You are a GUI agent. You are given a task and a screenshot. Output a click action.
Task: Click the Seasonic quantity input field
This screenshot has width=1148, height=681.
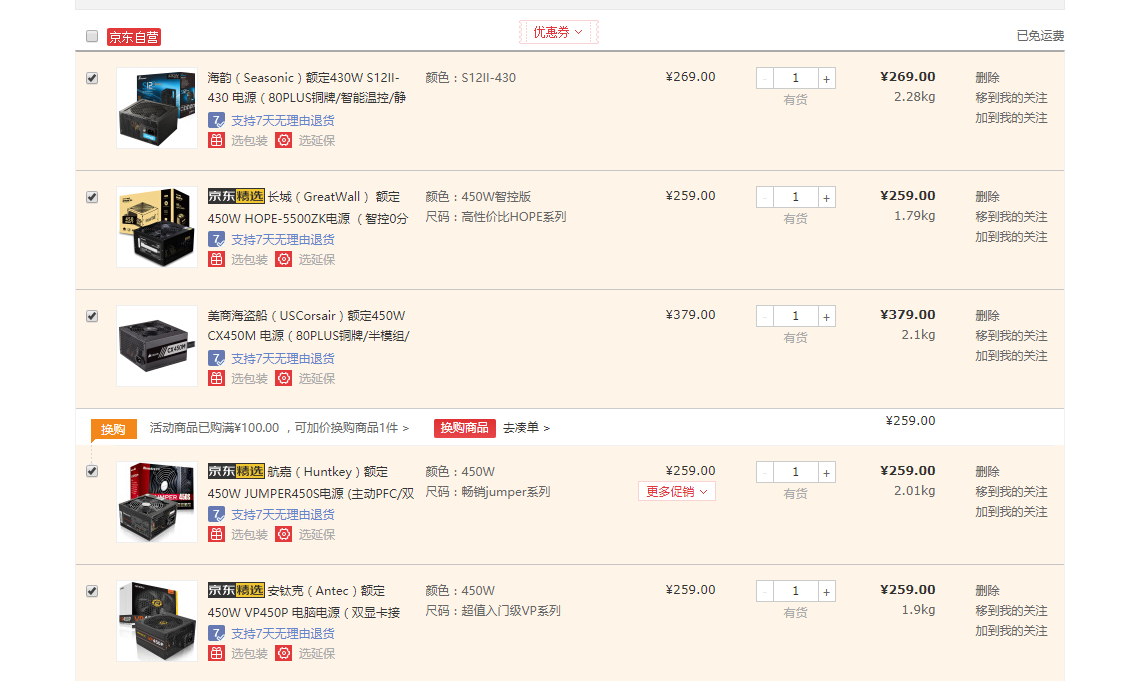click(x=796, y=78)
